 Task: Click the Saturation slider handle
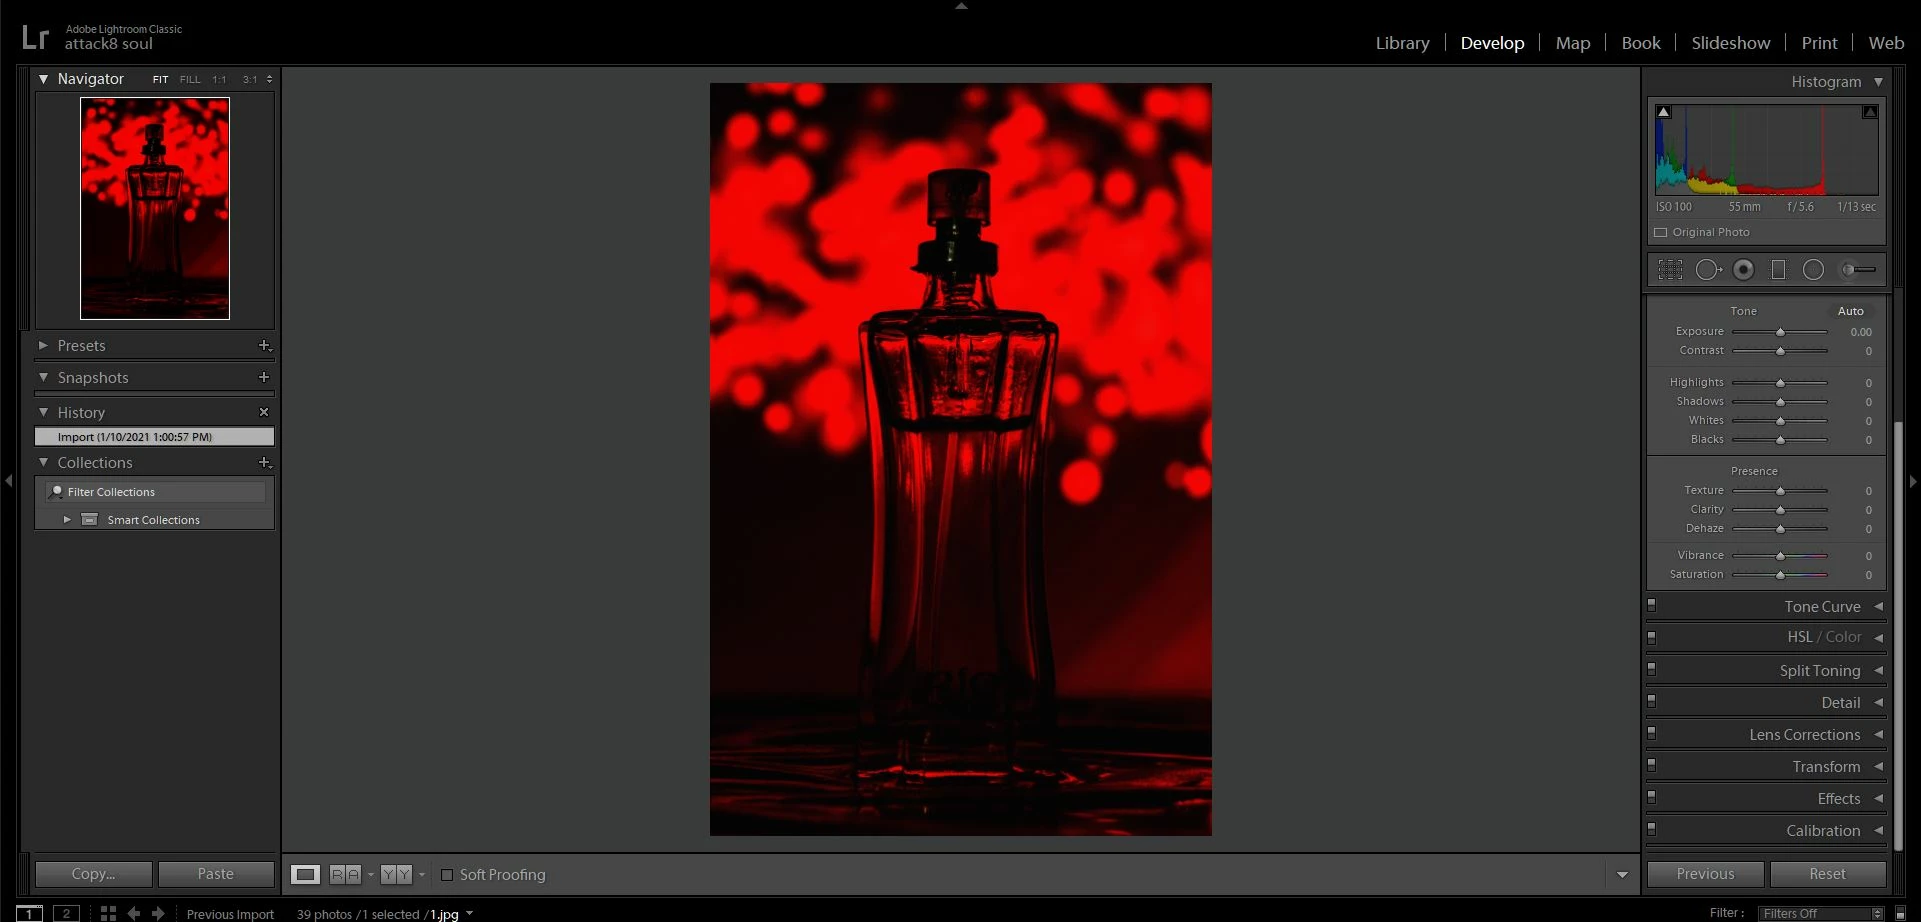click(1780, 575)
